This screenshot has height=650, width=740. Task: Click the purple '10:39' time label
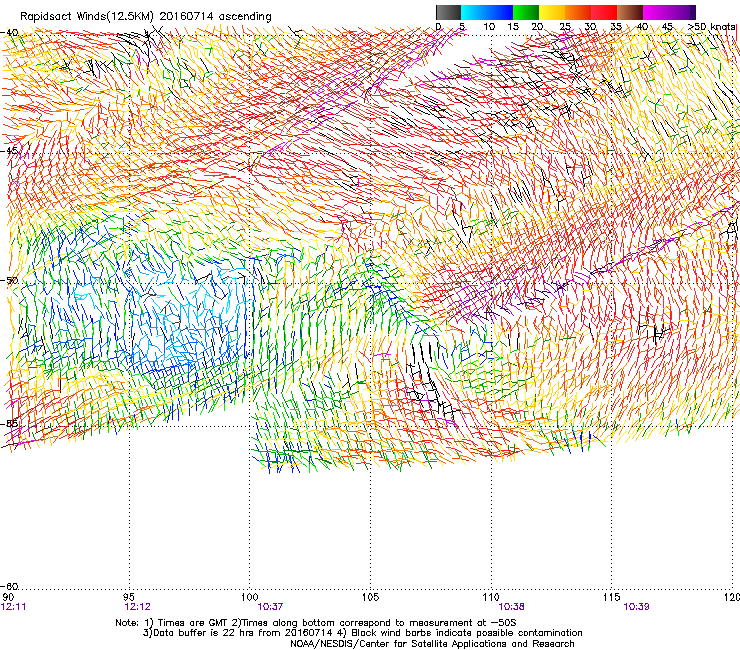pos(636,607)
